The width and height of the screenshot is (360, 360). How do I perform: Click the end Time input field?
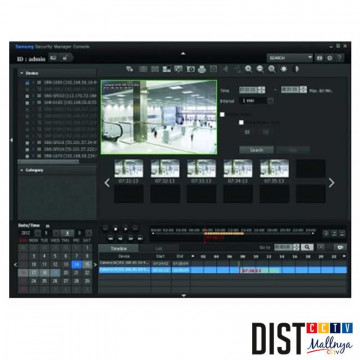coord(290,90)
